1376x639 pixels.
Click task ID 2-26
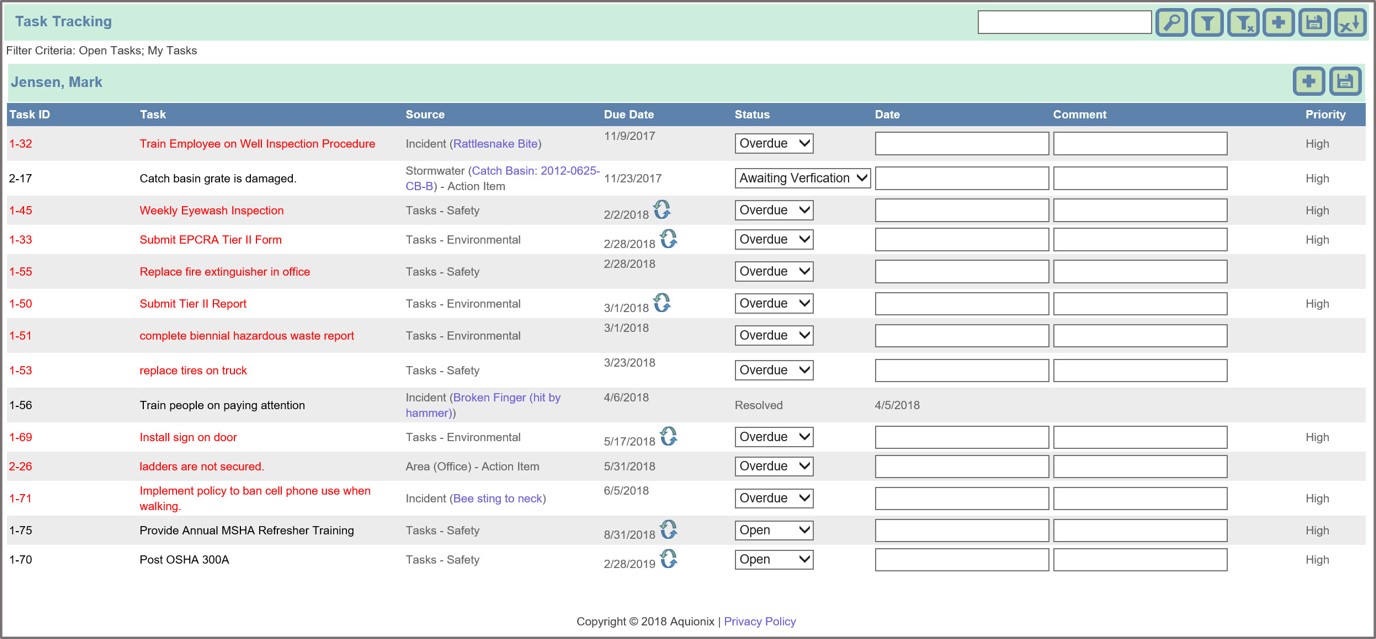(x=21, y=467)
